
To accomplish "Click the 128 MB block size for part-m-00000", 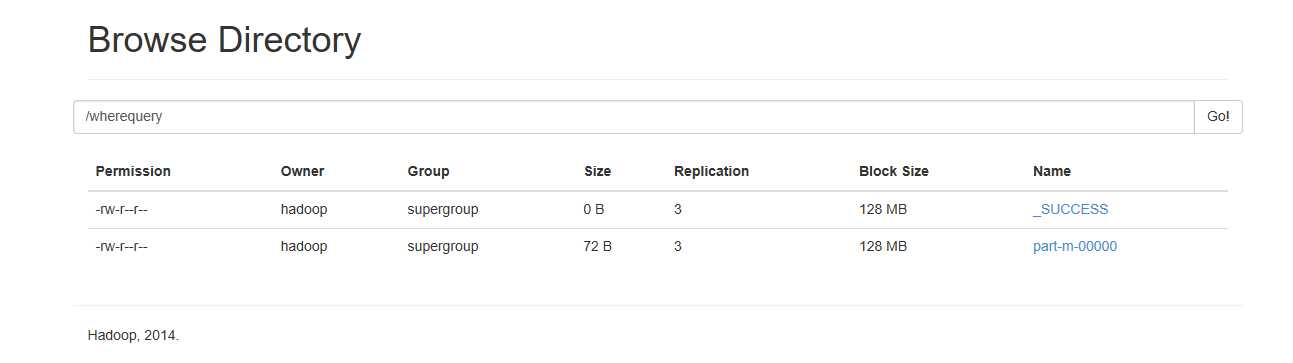I will click(883, 246).
